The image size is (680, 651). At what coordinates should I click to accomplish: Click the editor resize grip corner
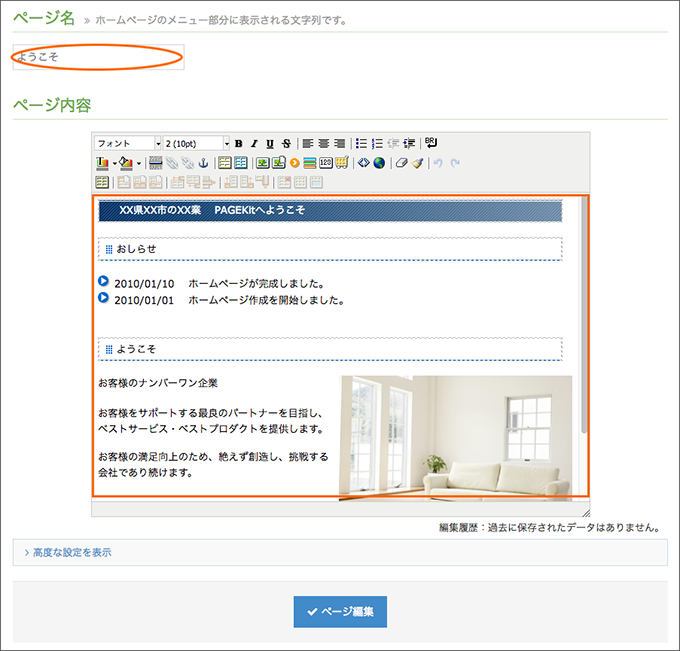585,513
